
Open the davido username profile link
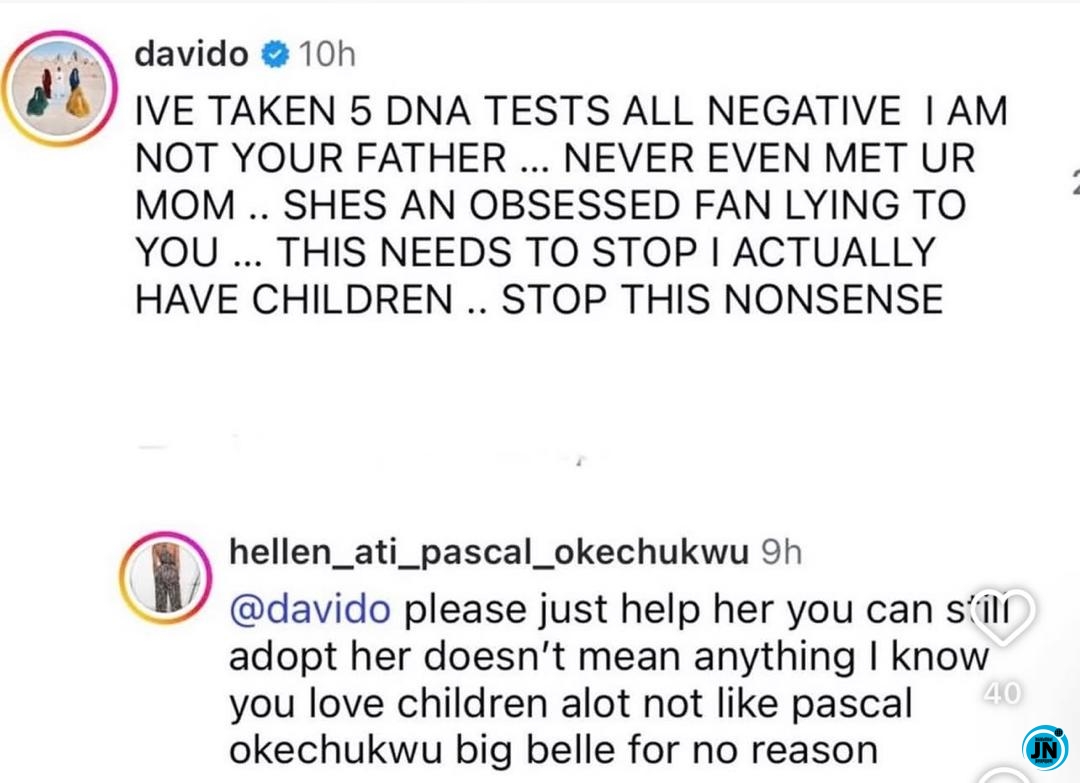(190, 55)
